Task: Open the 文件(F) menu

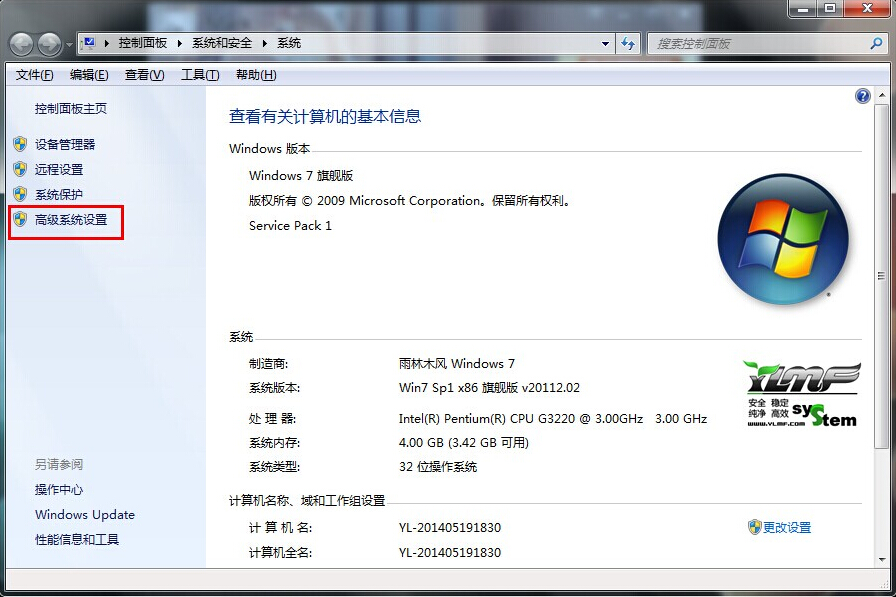Action: (34, 75)
